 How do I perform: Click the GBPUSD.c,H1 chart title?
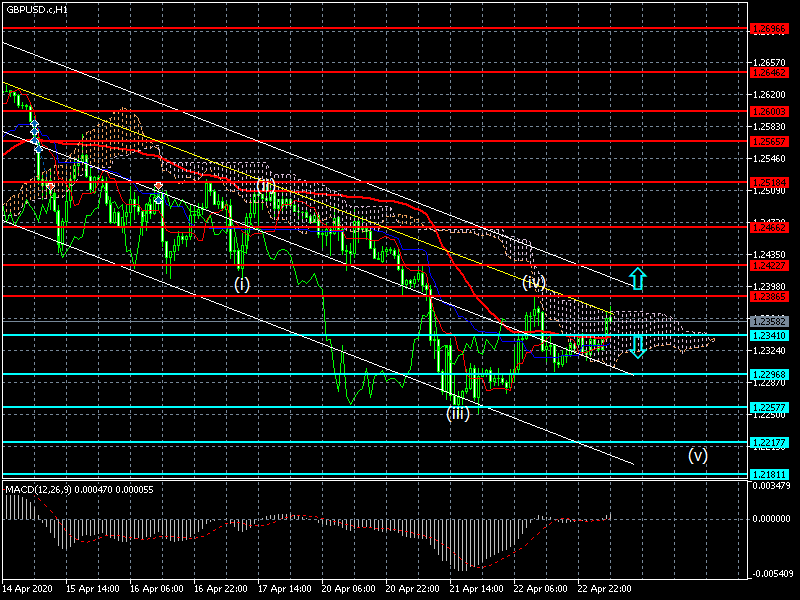pyautogui.click(x=37, y=10)
